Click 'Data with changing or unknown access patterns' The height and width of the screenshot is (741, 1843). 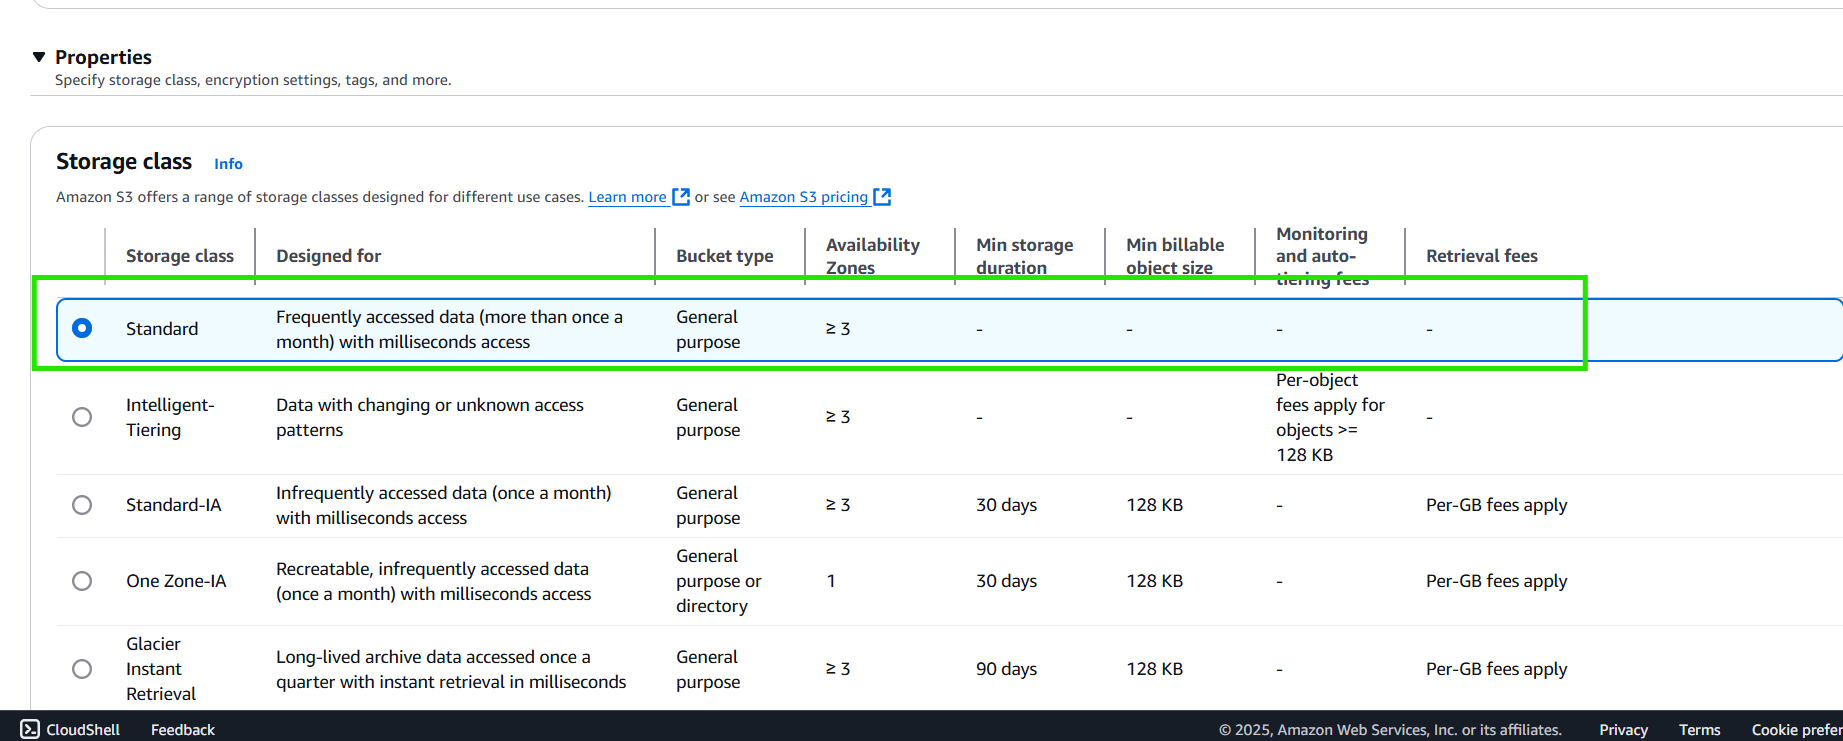[x=430, y=417]
